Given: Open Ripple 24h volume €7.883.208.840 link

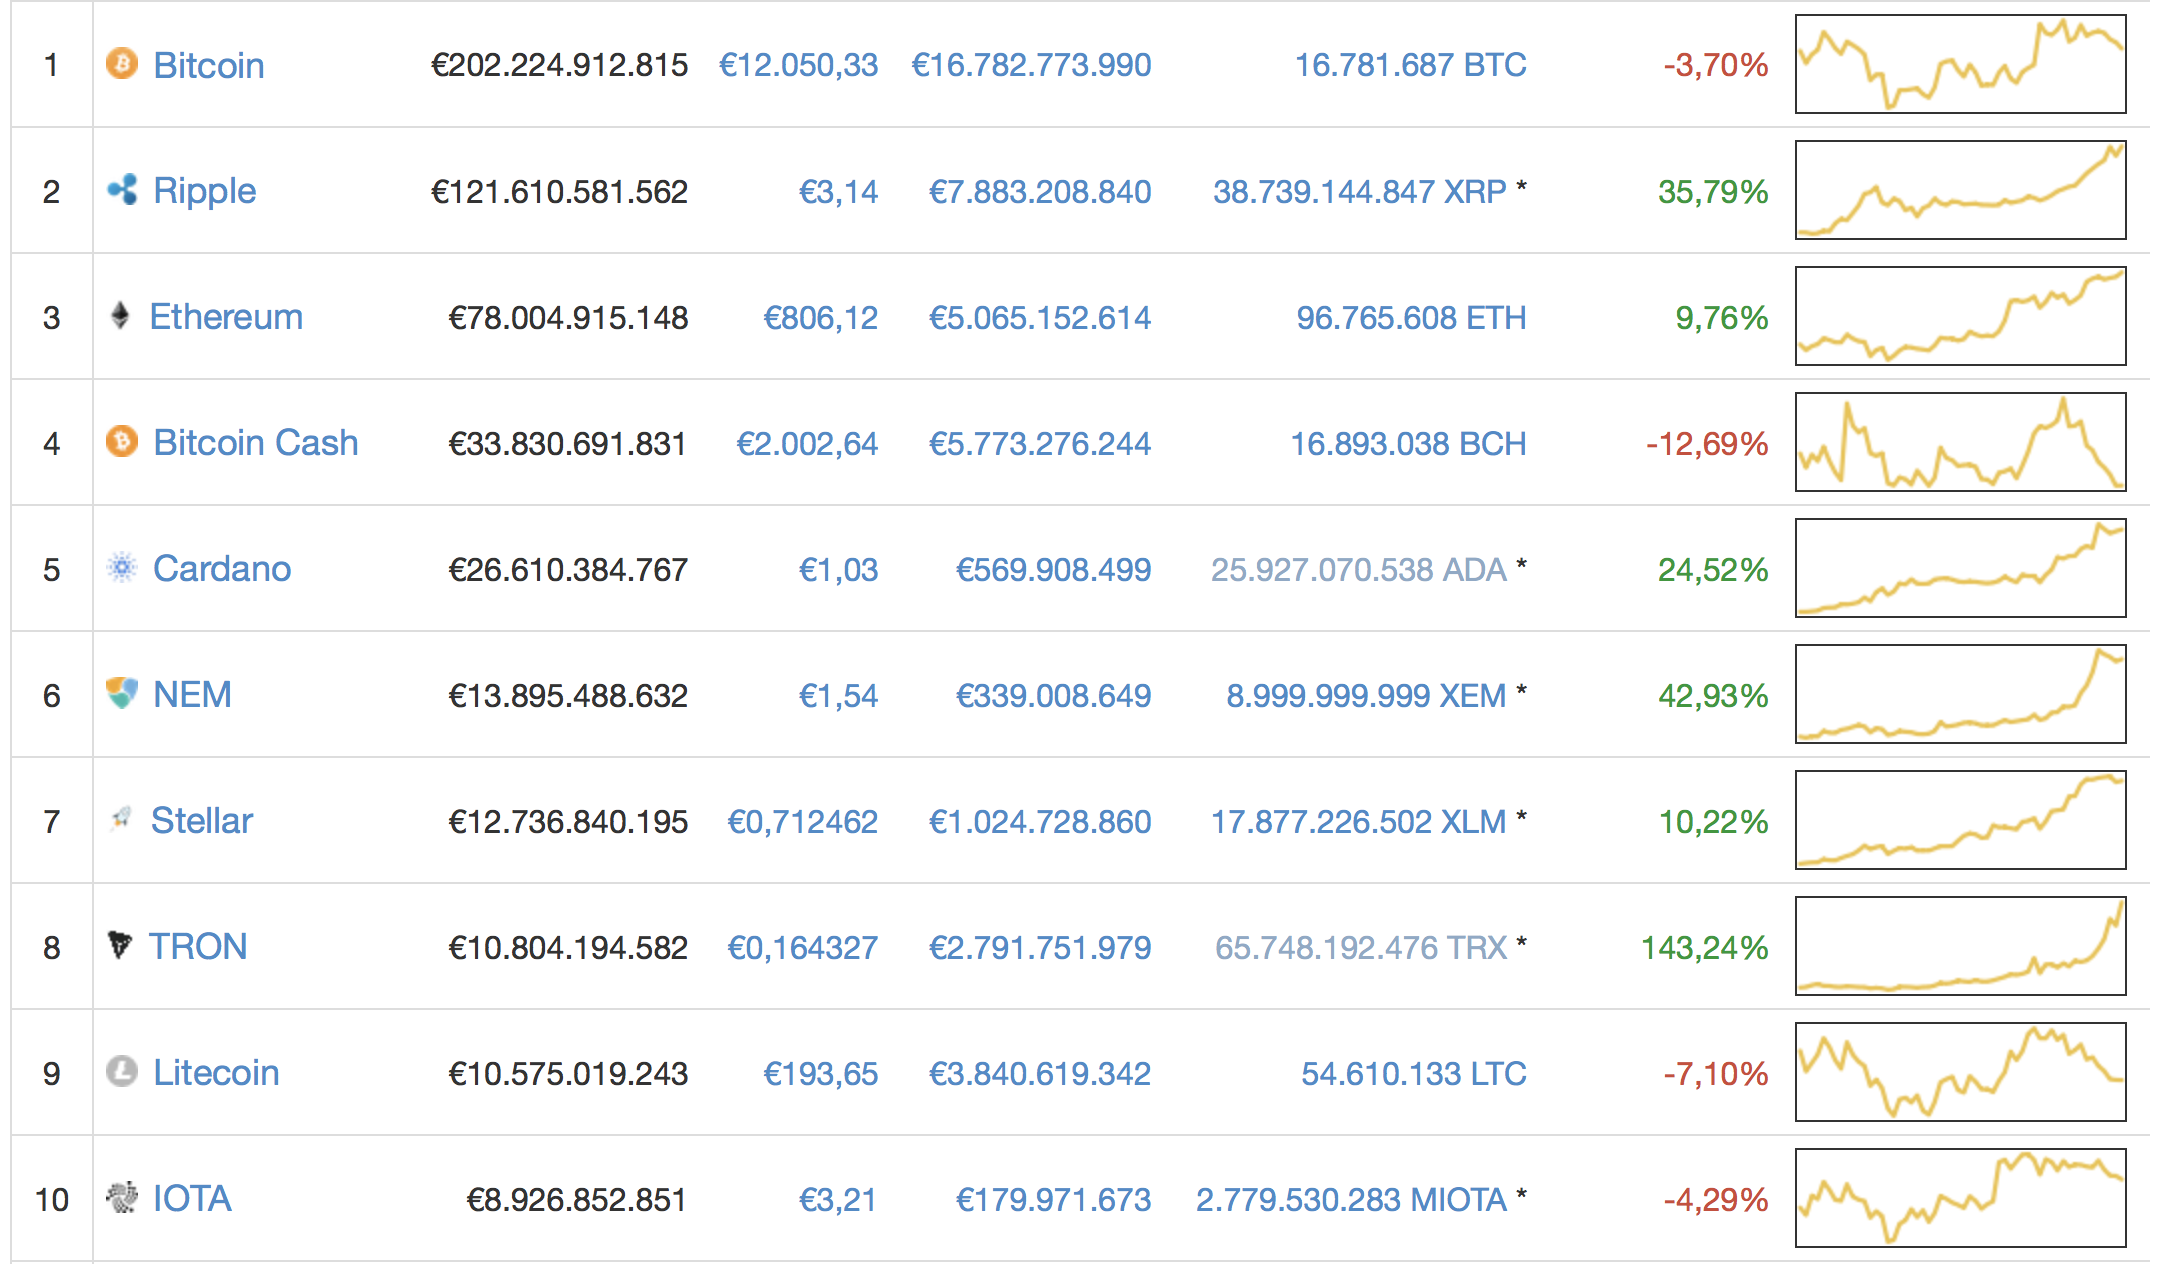Looking at the screenshot, I should (x=1039, y=192).
